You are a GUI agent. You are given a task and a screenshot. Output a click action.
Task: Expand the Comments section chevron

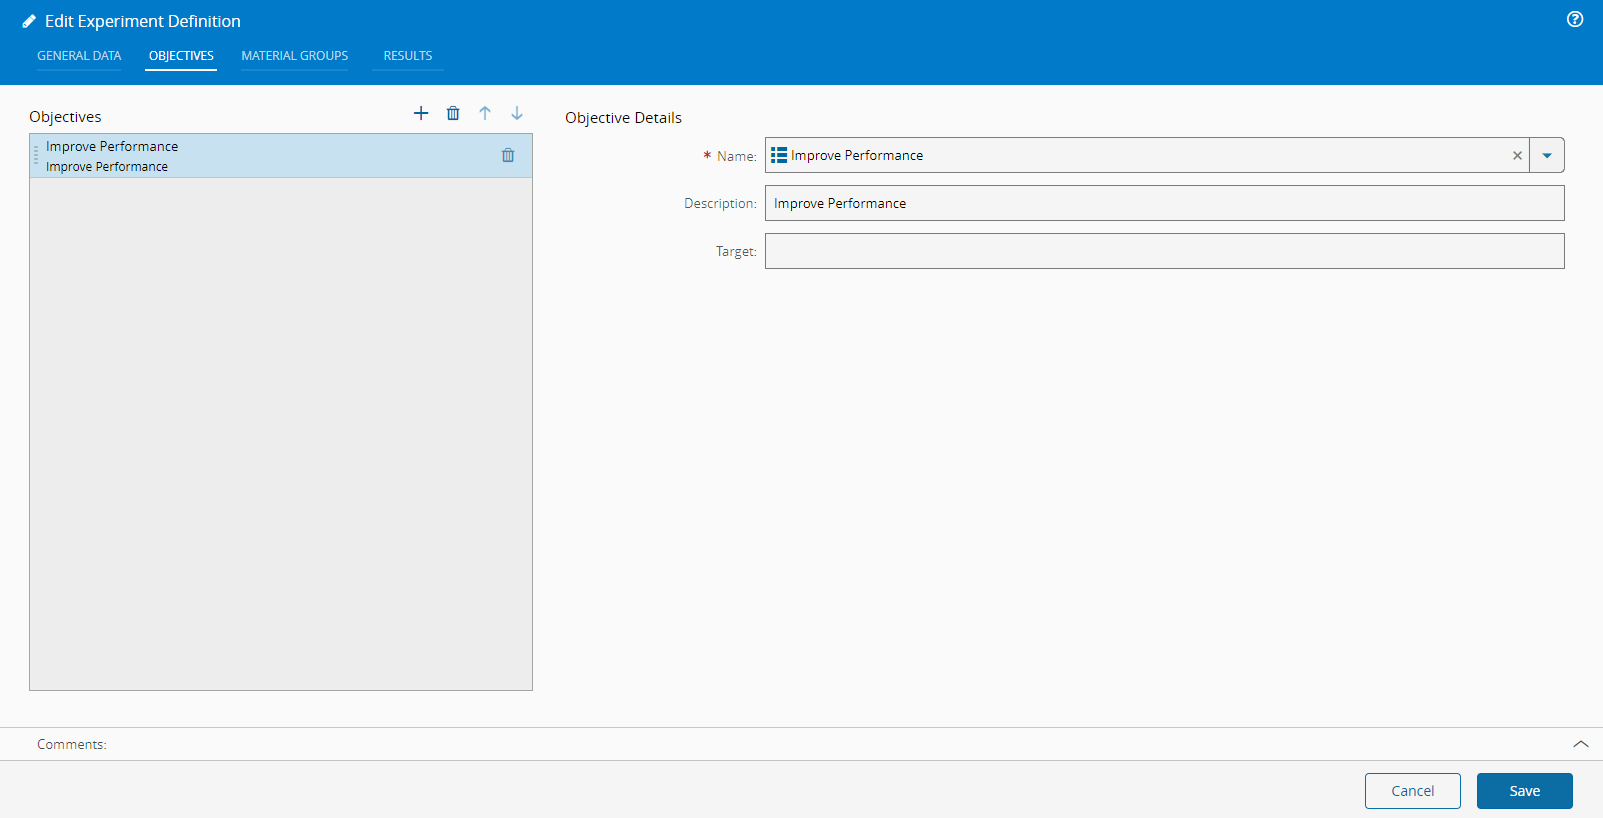point(1581,744)
